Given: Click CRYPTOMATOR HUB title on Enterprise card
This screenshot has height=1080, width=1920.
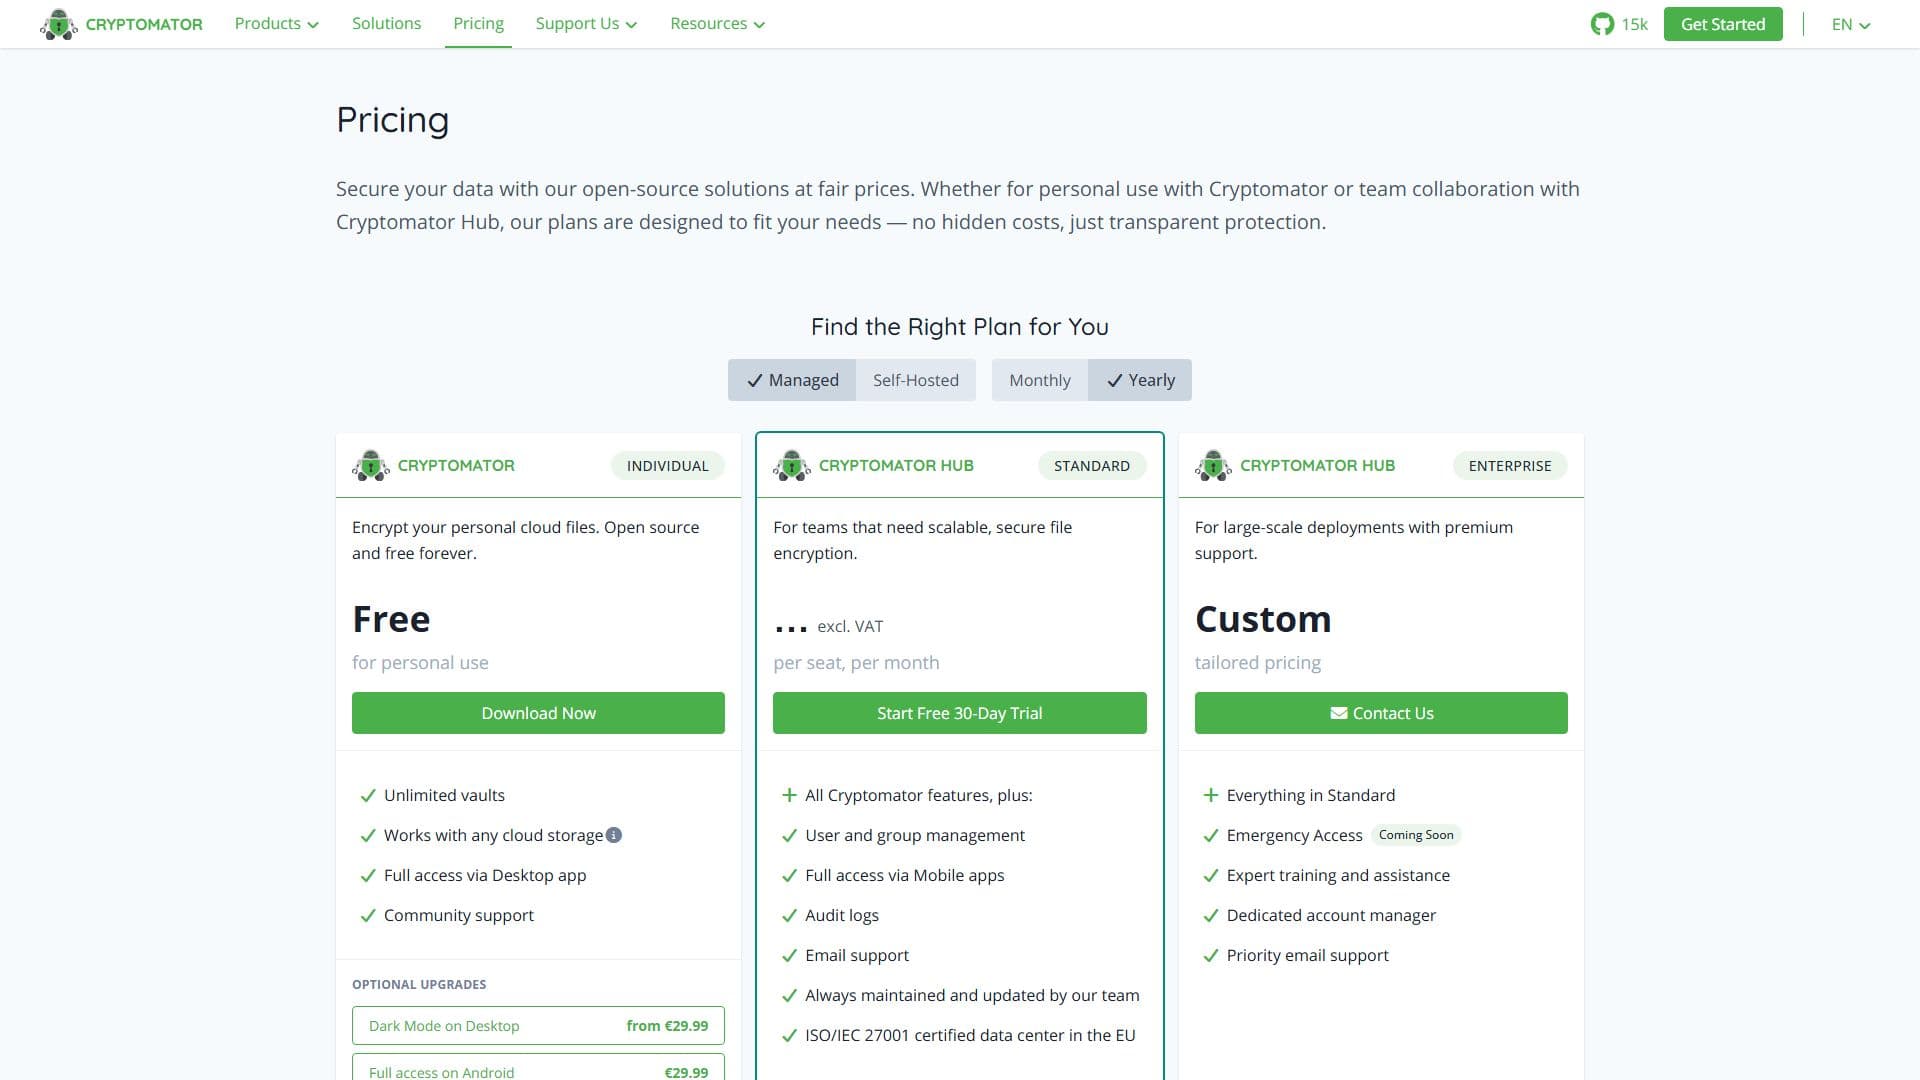Looking at the screenshot, I should [x=1317, y=466].
